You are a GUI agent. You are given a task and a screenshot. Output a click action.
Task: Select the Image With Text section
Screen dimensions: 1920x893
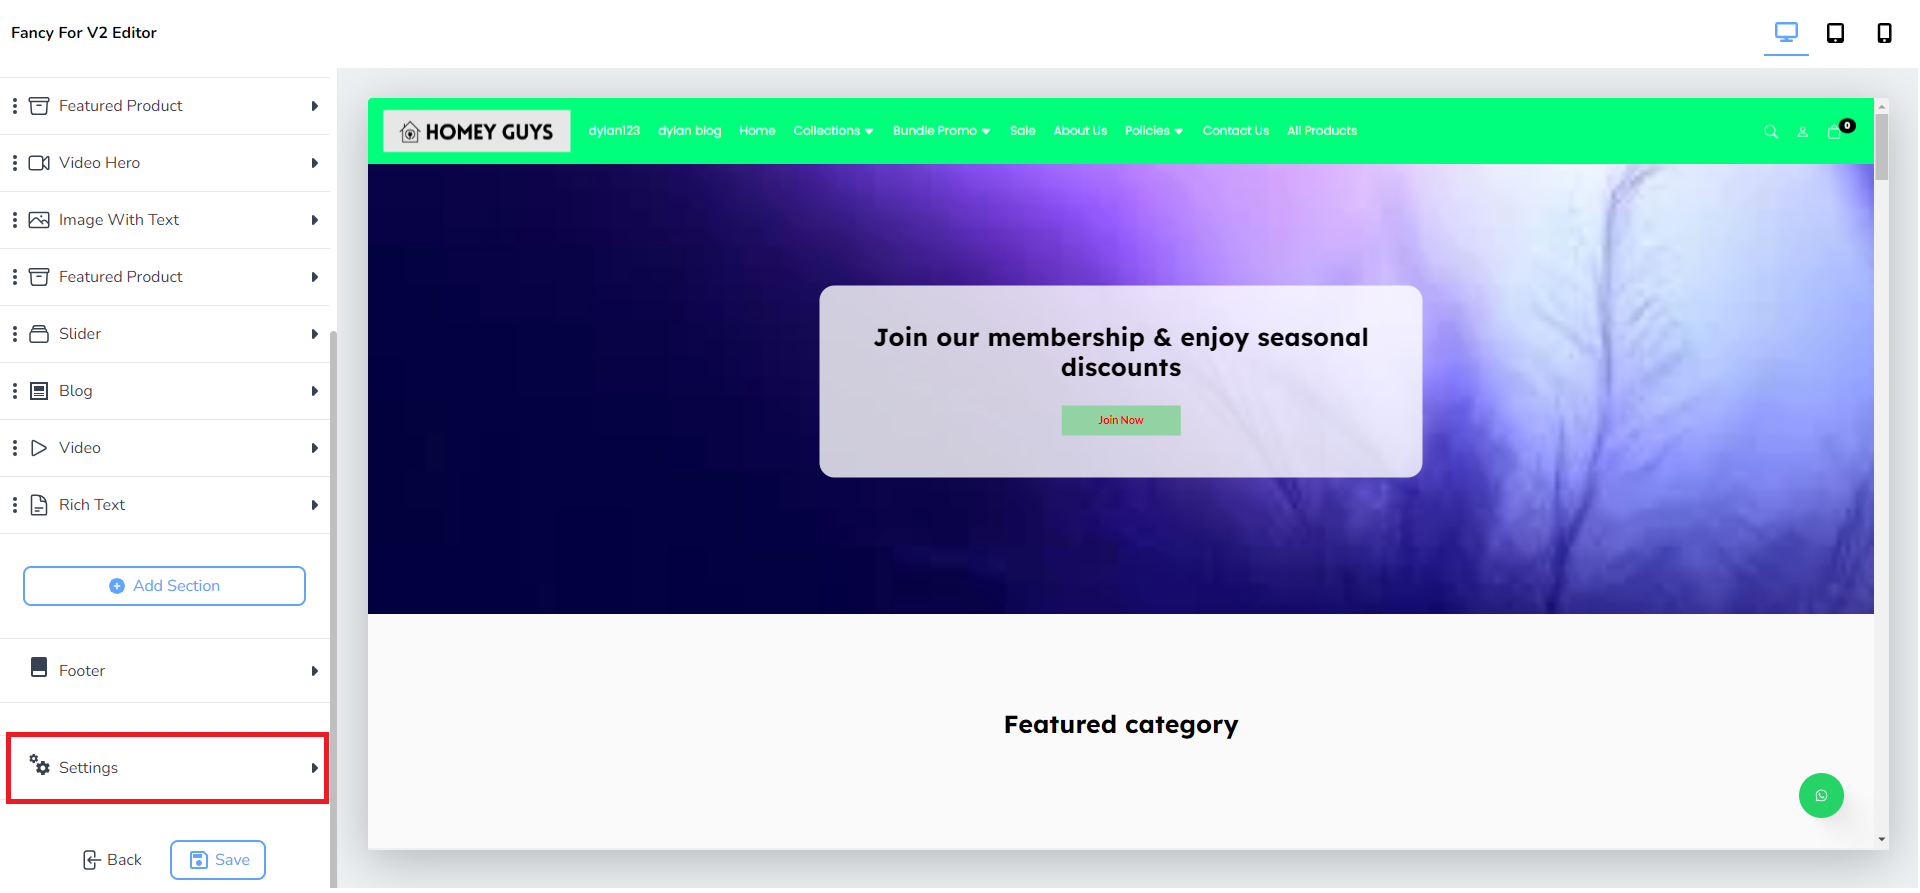165,220
